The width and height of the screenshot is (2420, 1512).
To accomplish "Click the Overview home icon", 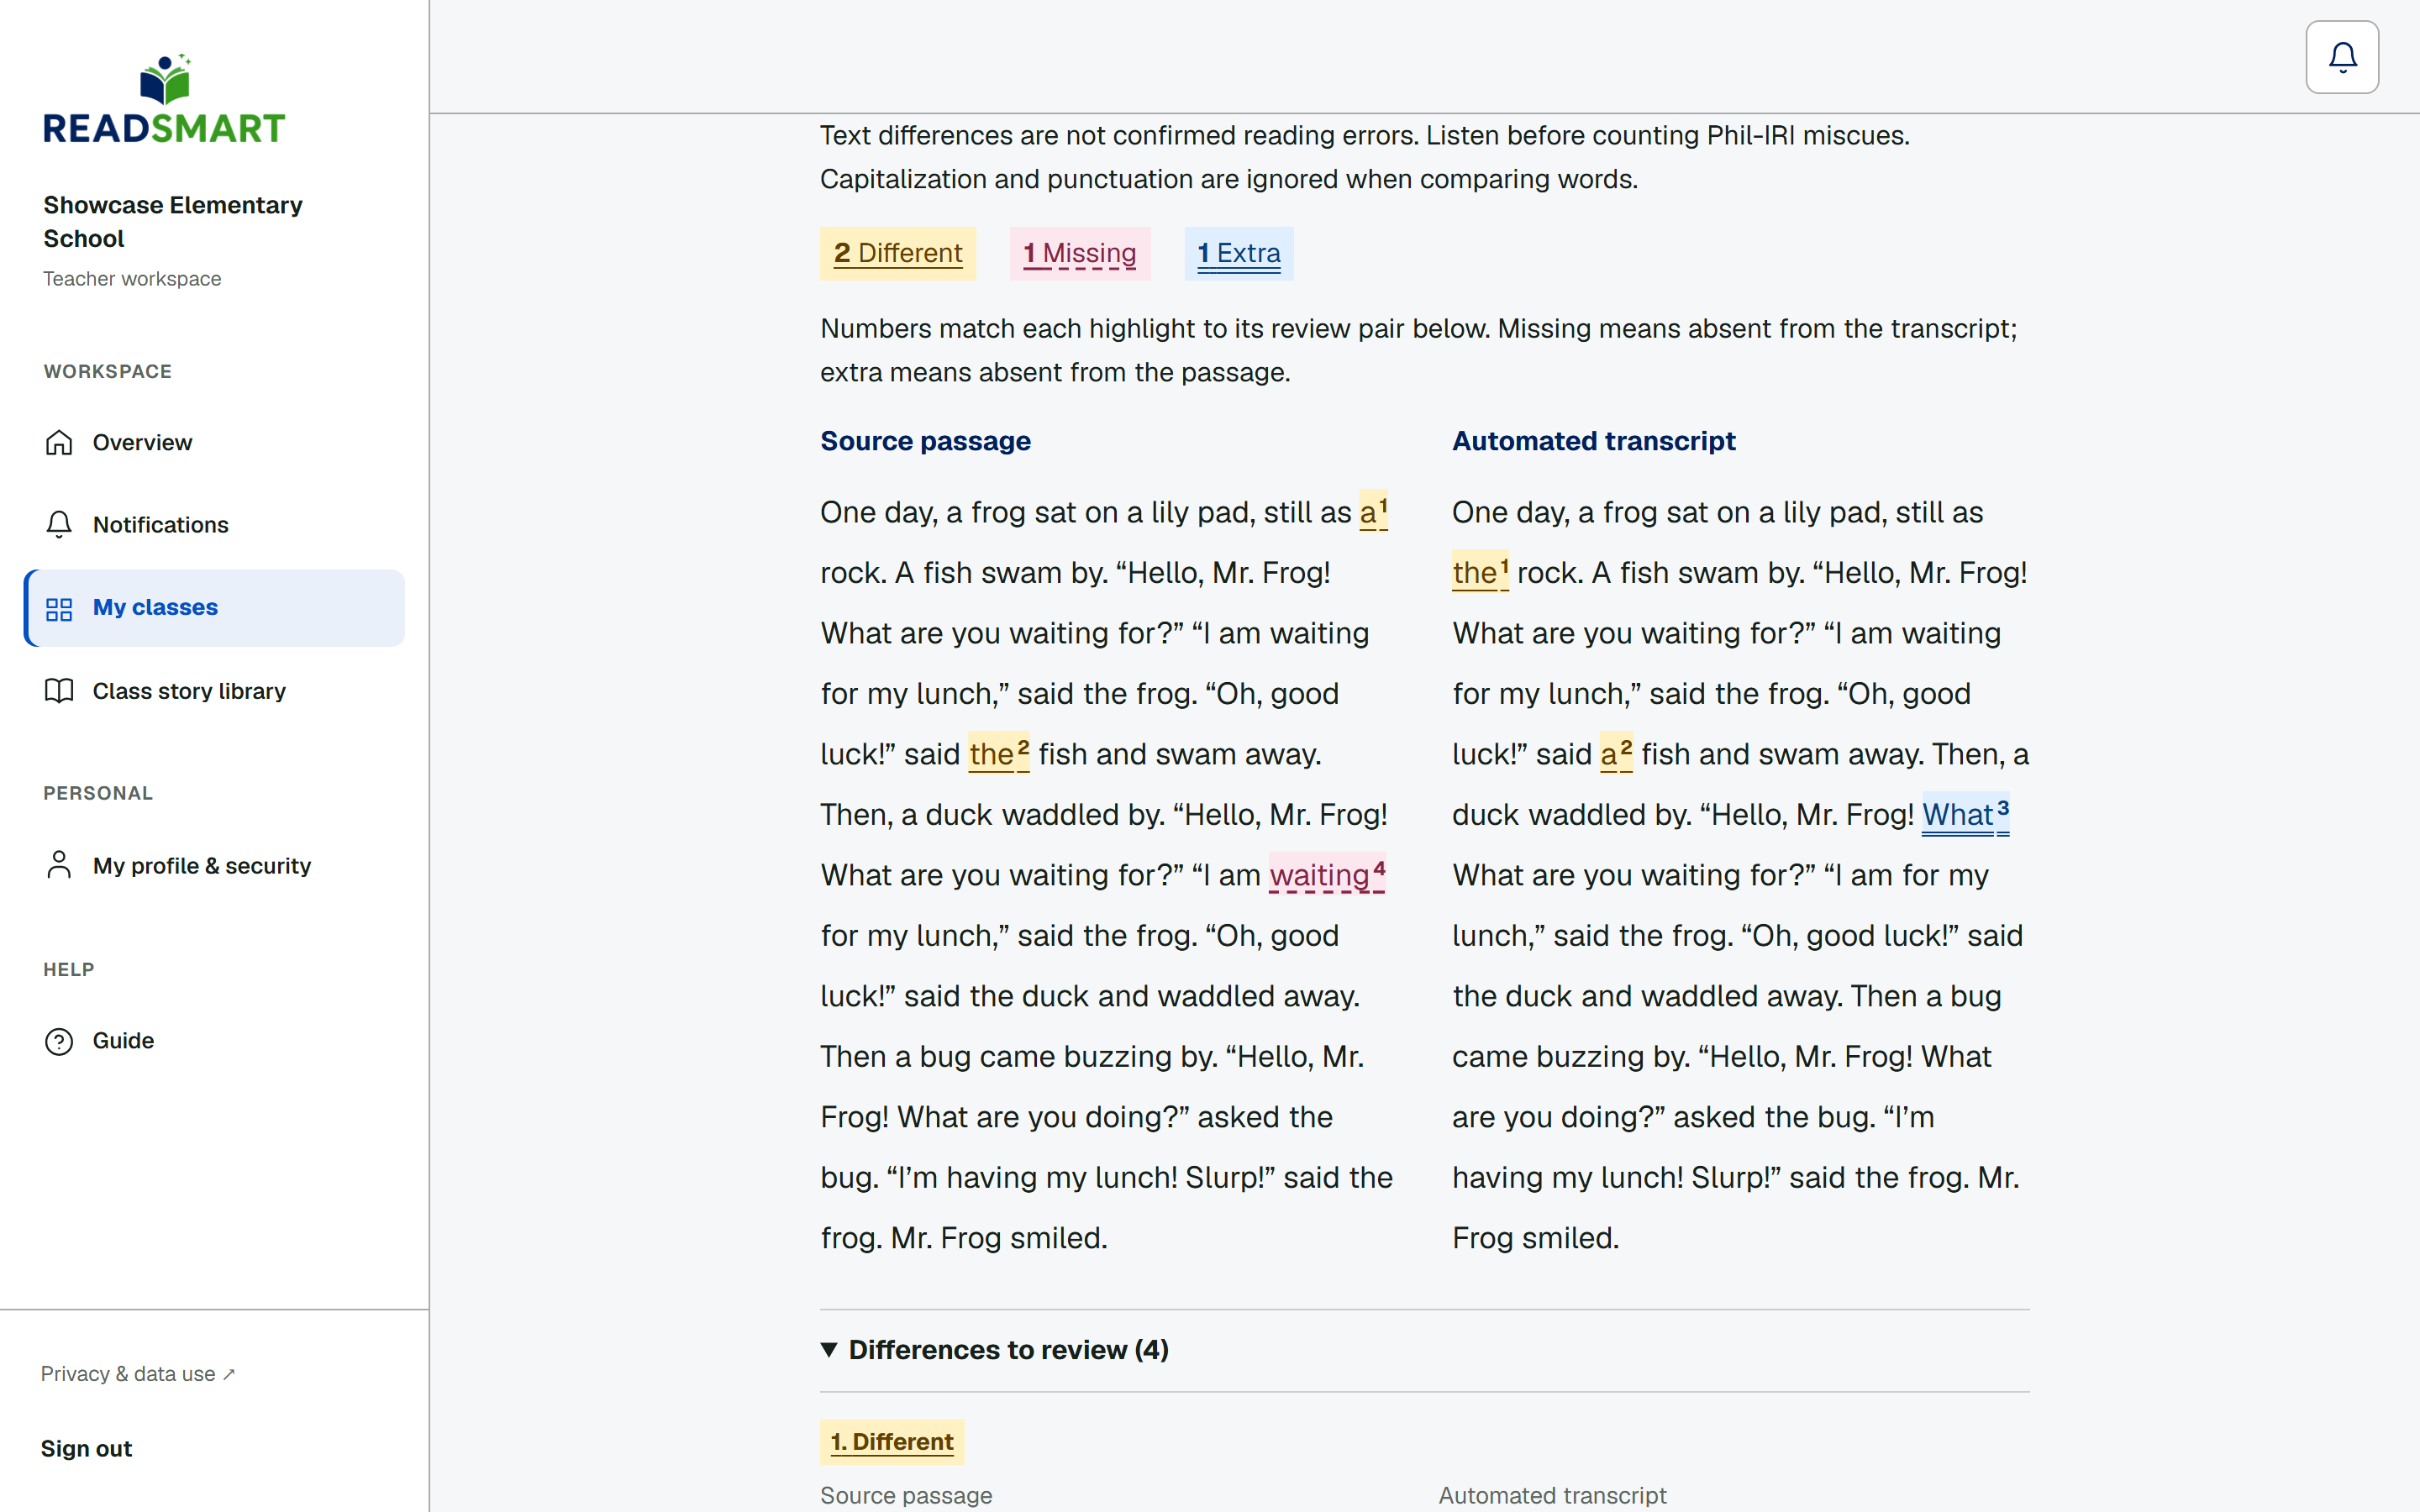I will coord(59,442).
